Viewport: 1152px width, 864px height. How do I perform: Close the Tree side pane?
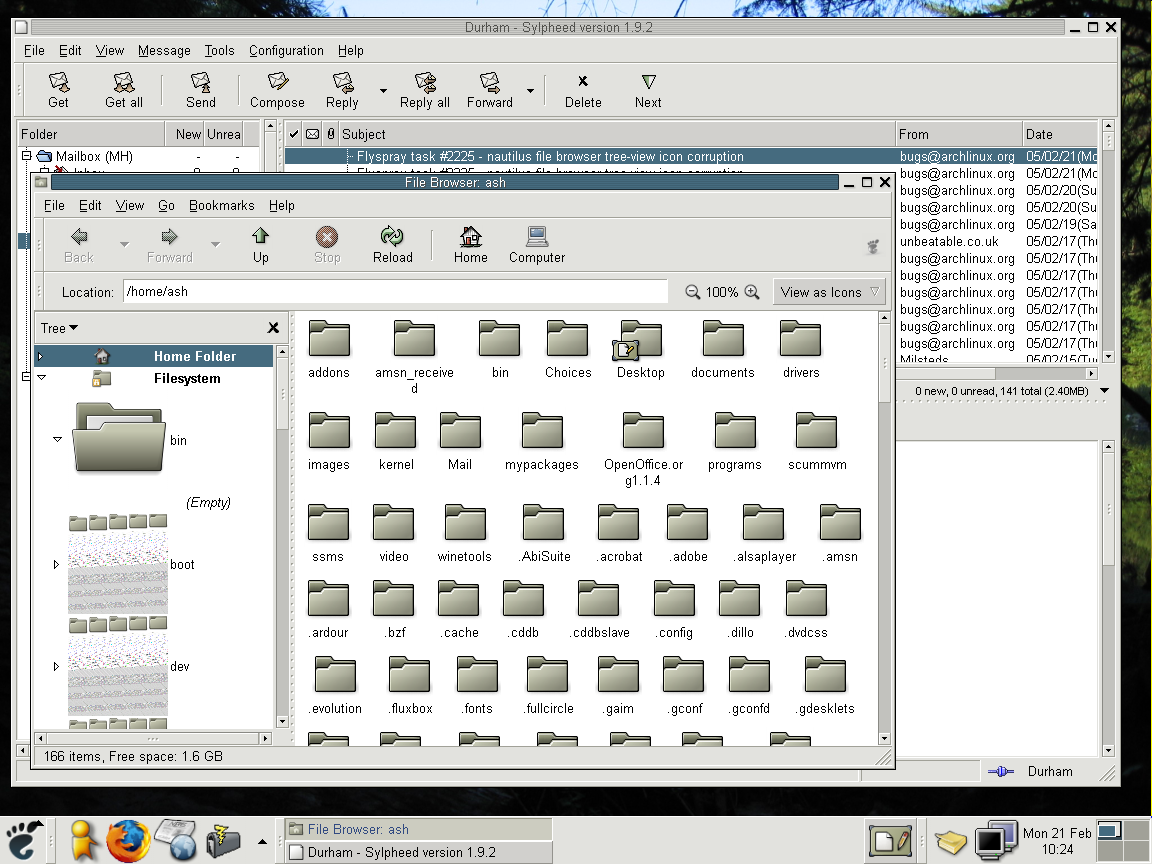[273, 328]
